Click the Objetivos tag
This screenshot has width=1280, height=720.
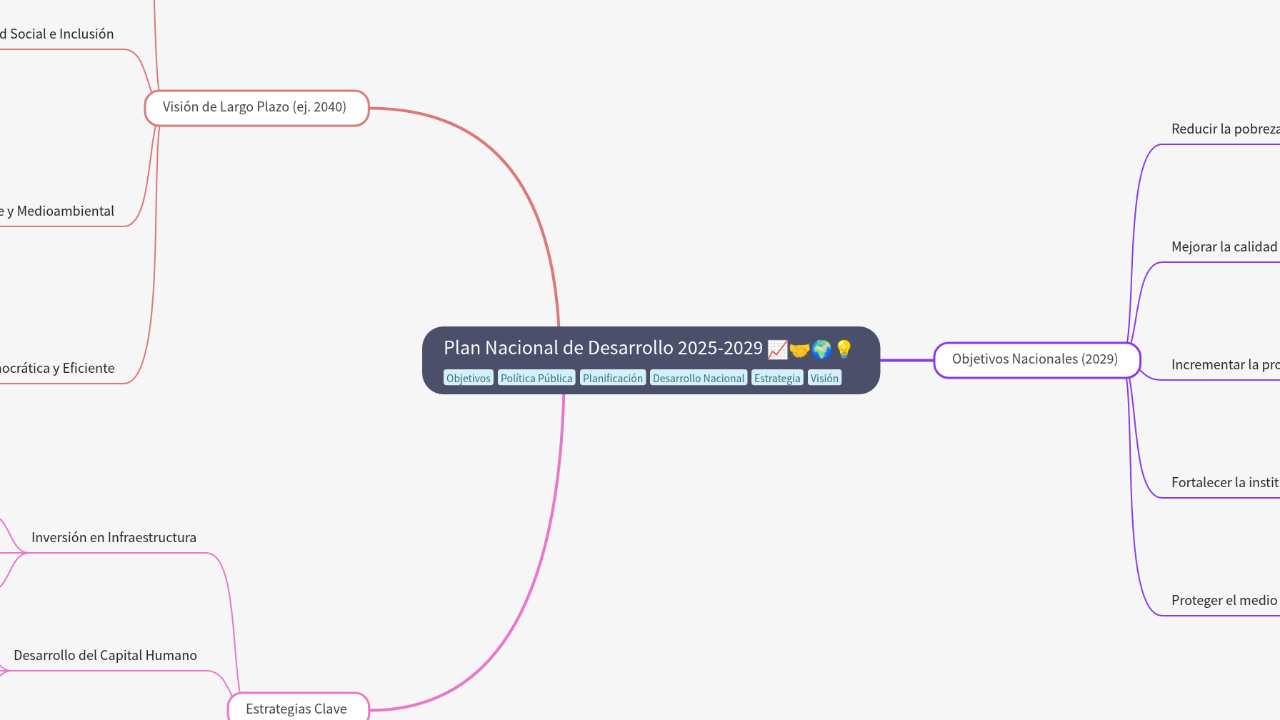coord(468,378)
